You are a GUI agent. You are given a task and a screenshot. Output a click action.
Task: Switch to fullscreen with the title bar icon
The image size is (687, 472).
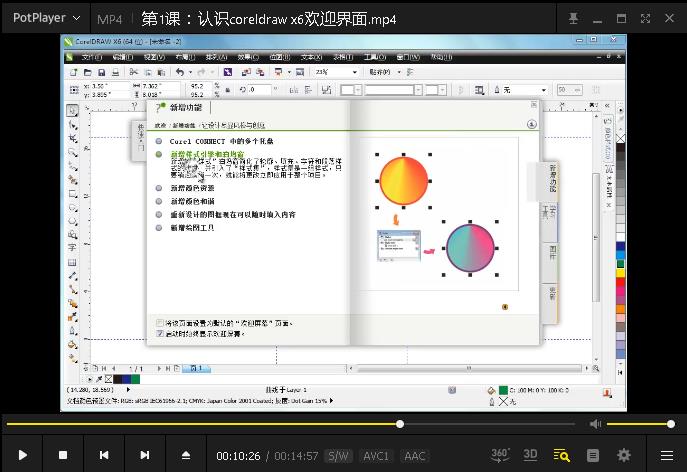tap(645, 18)
